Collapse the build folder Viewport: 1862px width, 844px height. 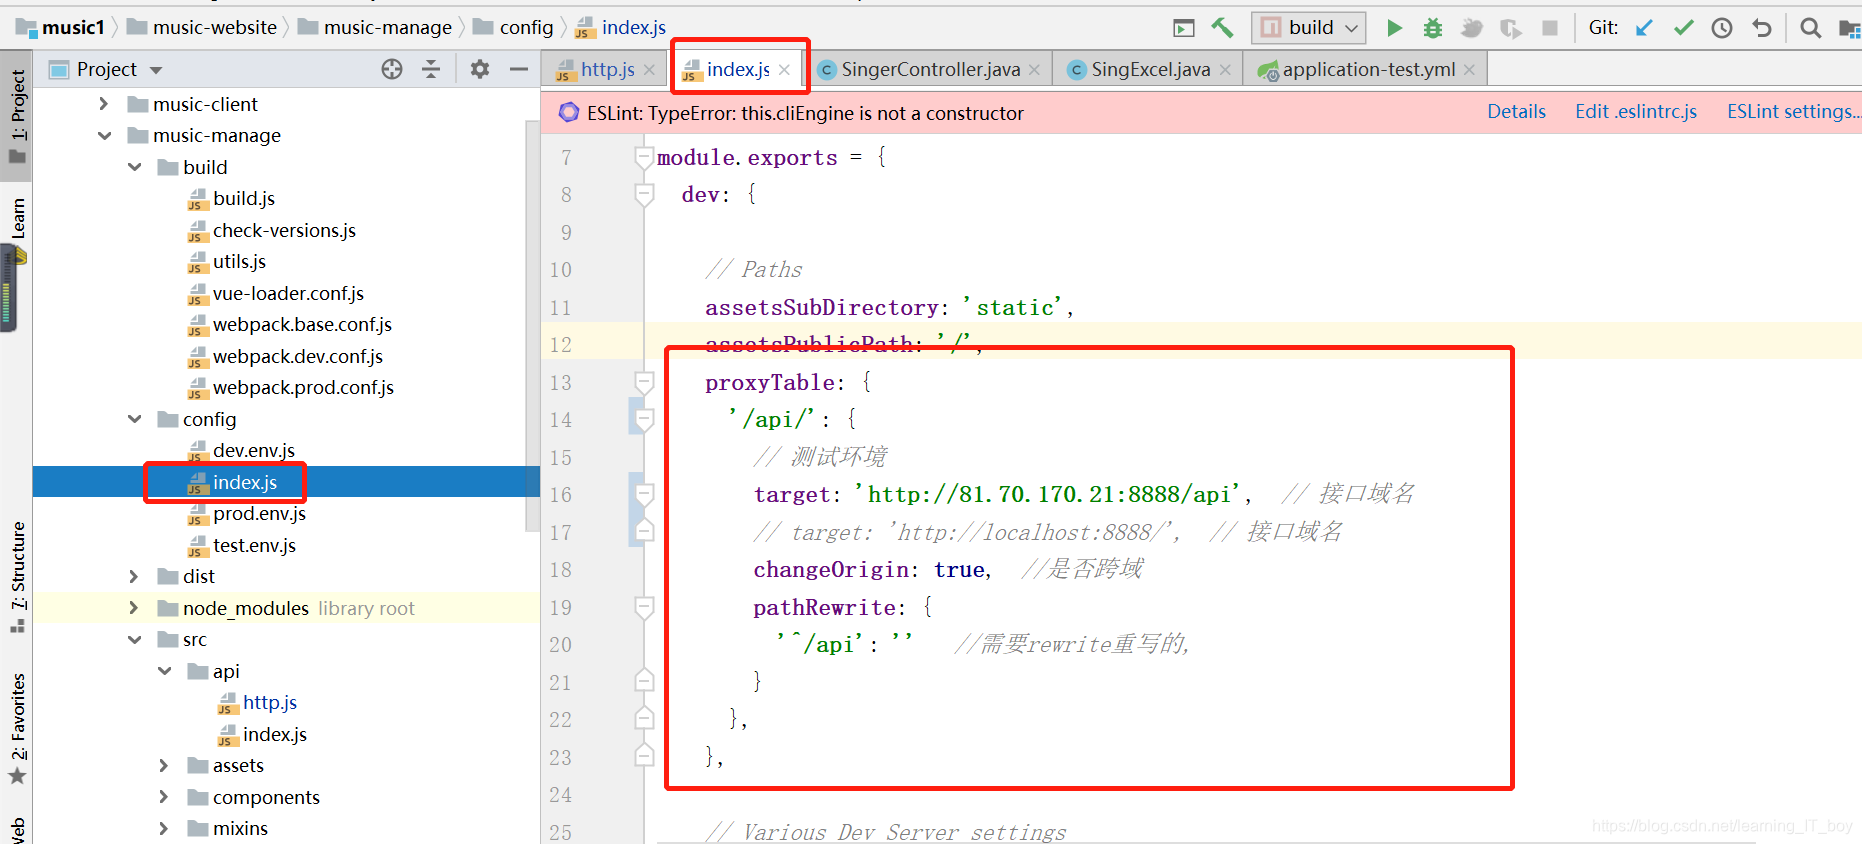134,167
